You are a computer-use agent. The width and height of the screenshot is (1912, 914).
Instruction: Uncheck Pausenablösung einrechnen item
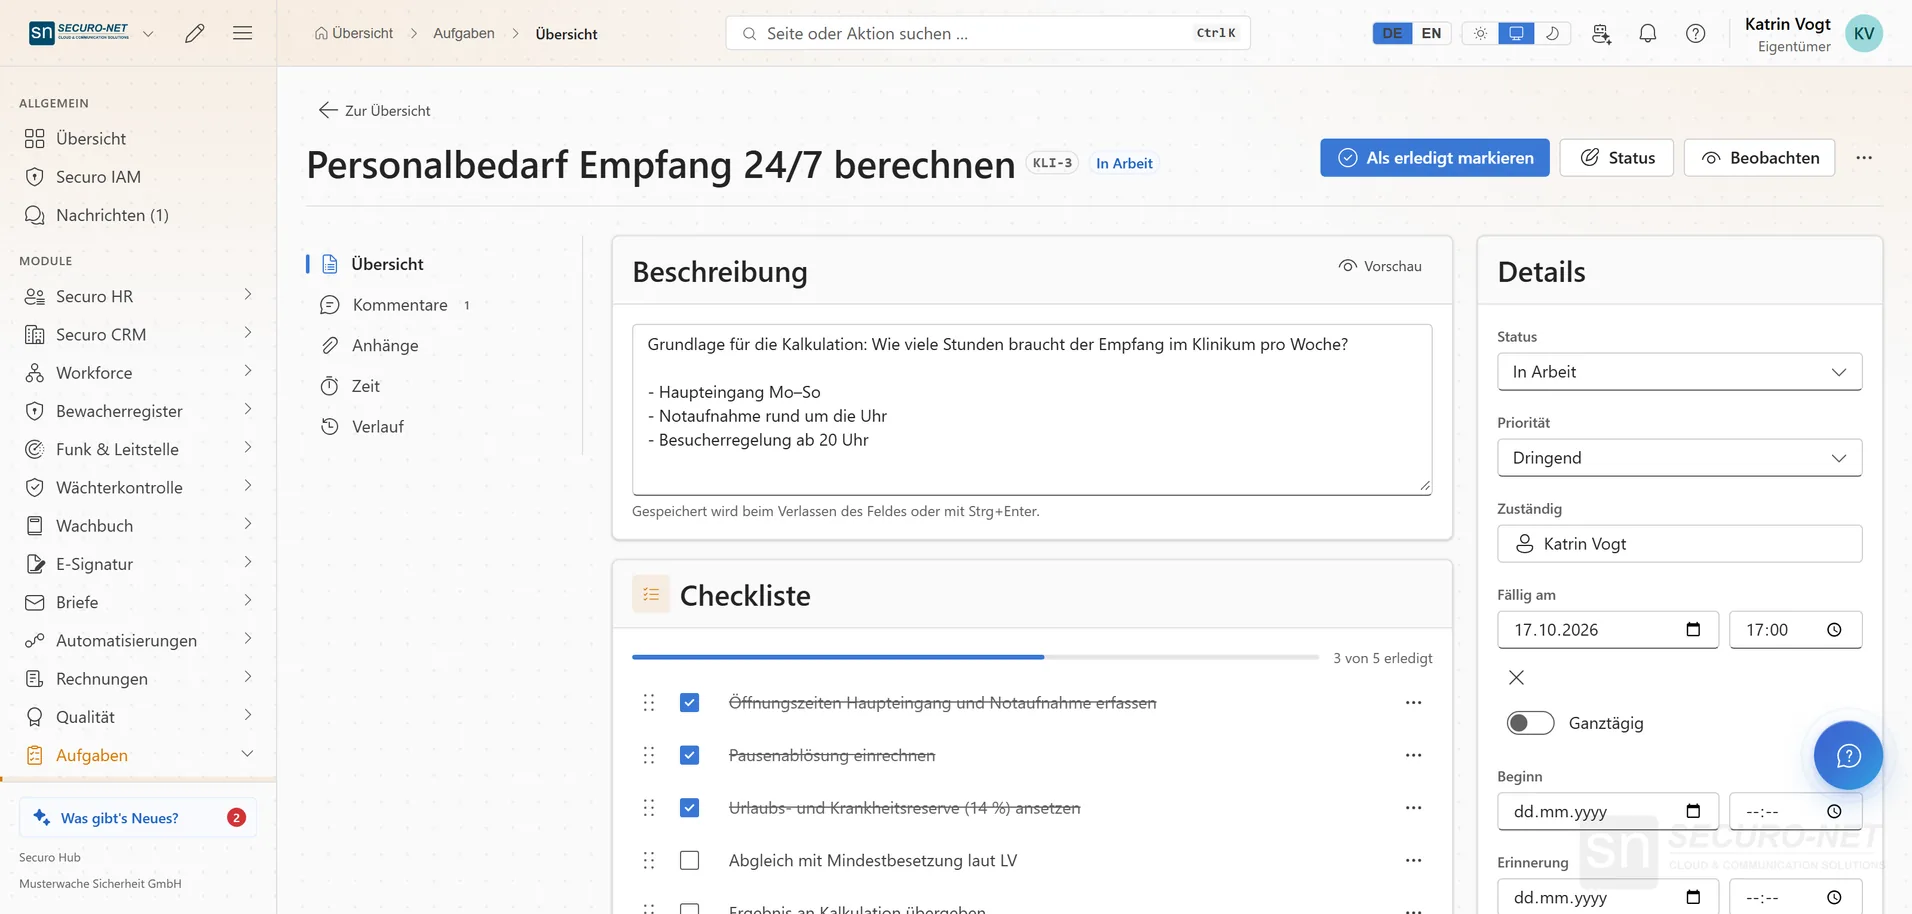click(689, 755)
